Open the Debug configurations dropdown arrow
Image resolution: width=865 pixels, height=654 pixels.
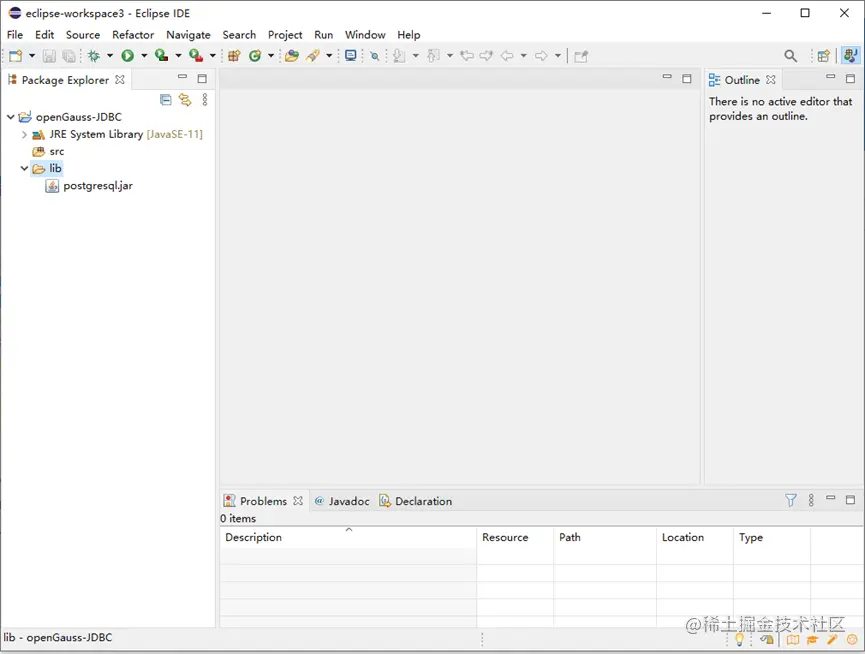click(110, 56)
